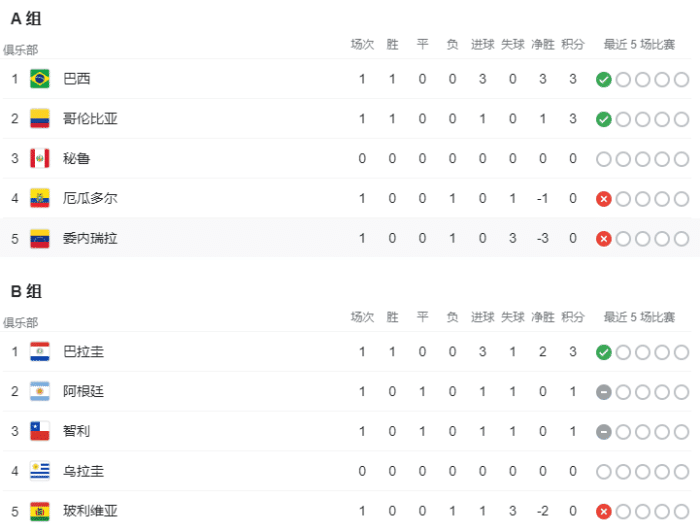Click the A 组 group heading
Image resolution: width=700 pixels, height=531 pixels.
pyautogui.click(x=26, y=19)
